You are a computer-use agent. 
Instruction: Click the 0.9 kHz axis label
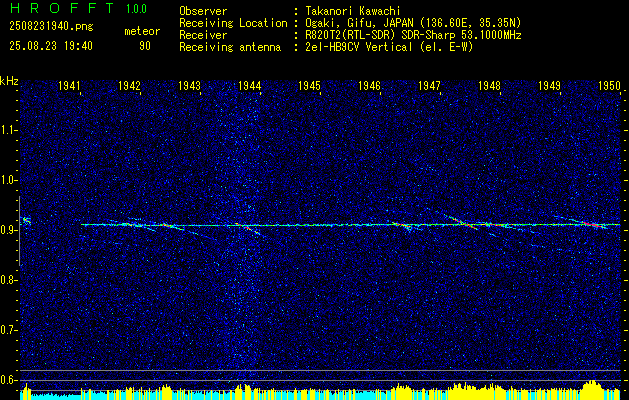click(8, 230)
